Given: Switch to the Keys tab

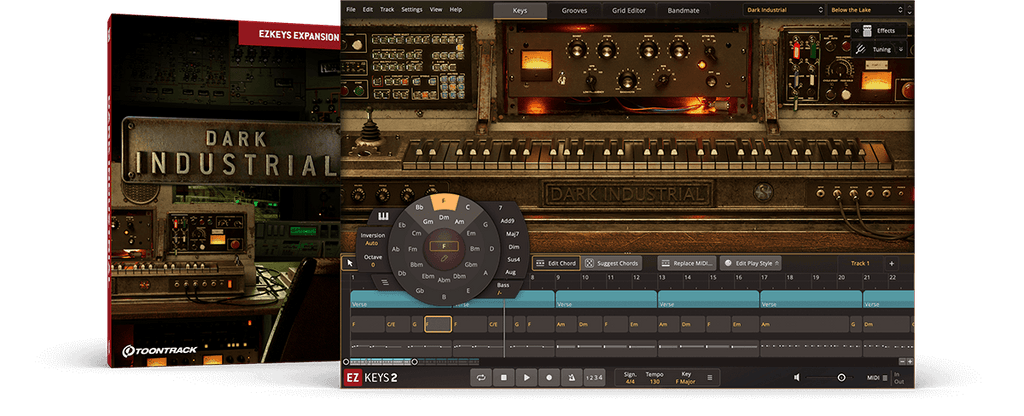Looking at the screenshot, I should (520, 10).
